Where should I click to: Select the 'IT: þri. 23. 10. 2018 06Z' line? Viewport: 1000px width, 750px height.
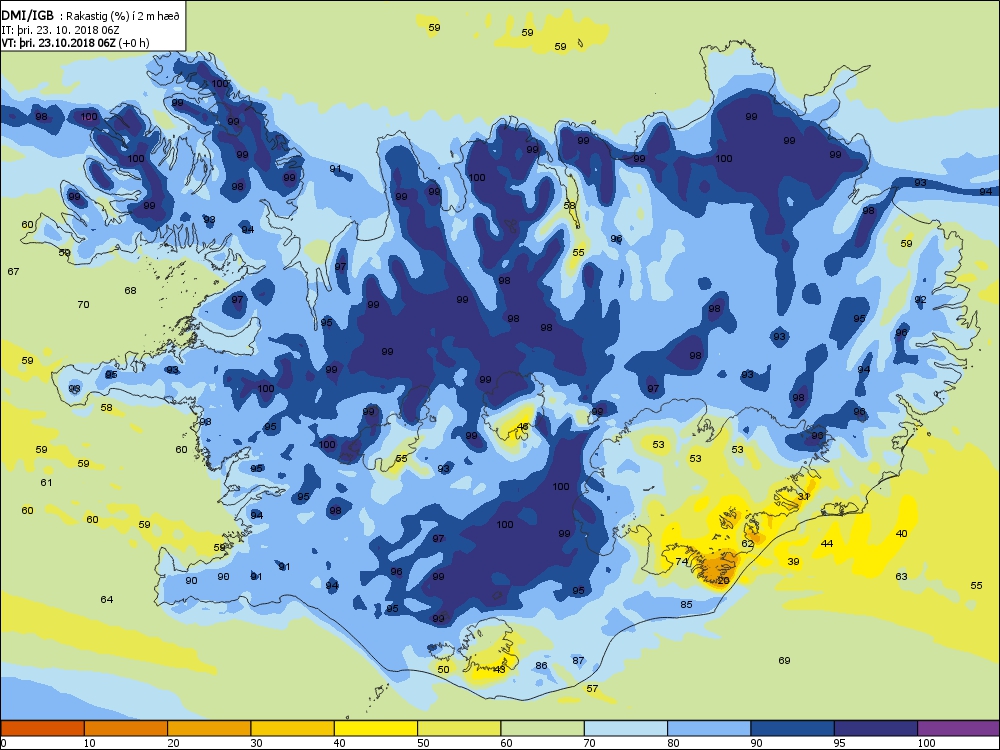(x=61, y=30)
